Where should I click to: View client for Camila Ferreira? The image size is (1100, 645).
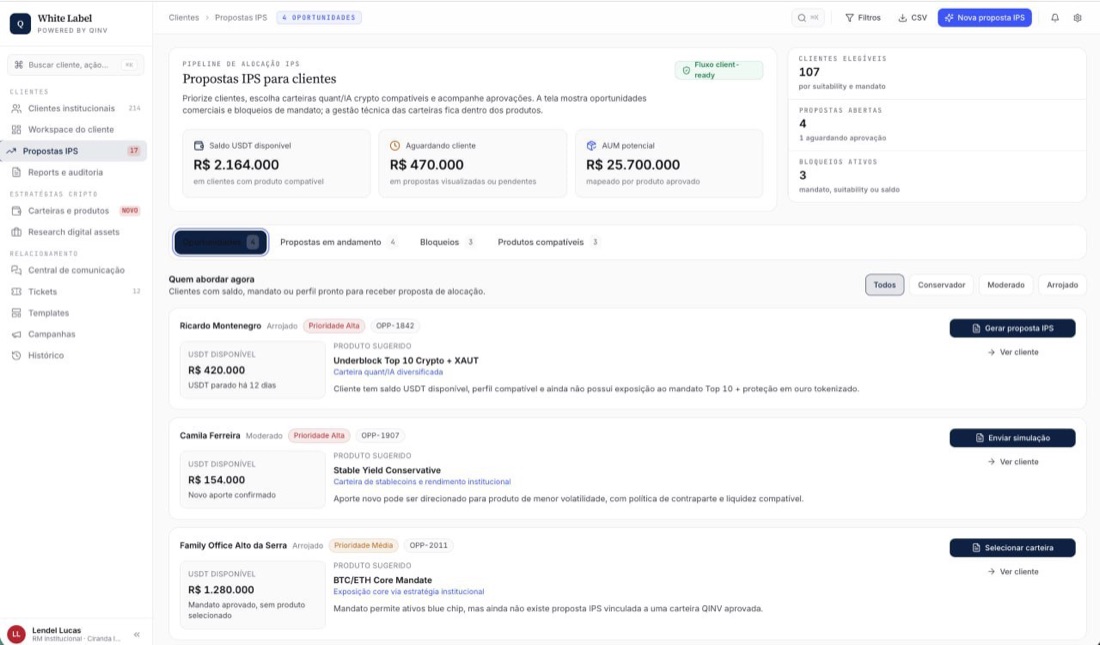[x=1012, y=462]
